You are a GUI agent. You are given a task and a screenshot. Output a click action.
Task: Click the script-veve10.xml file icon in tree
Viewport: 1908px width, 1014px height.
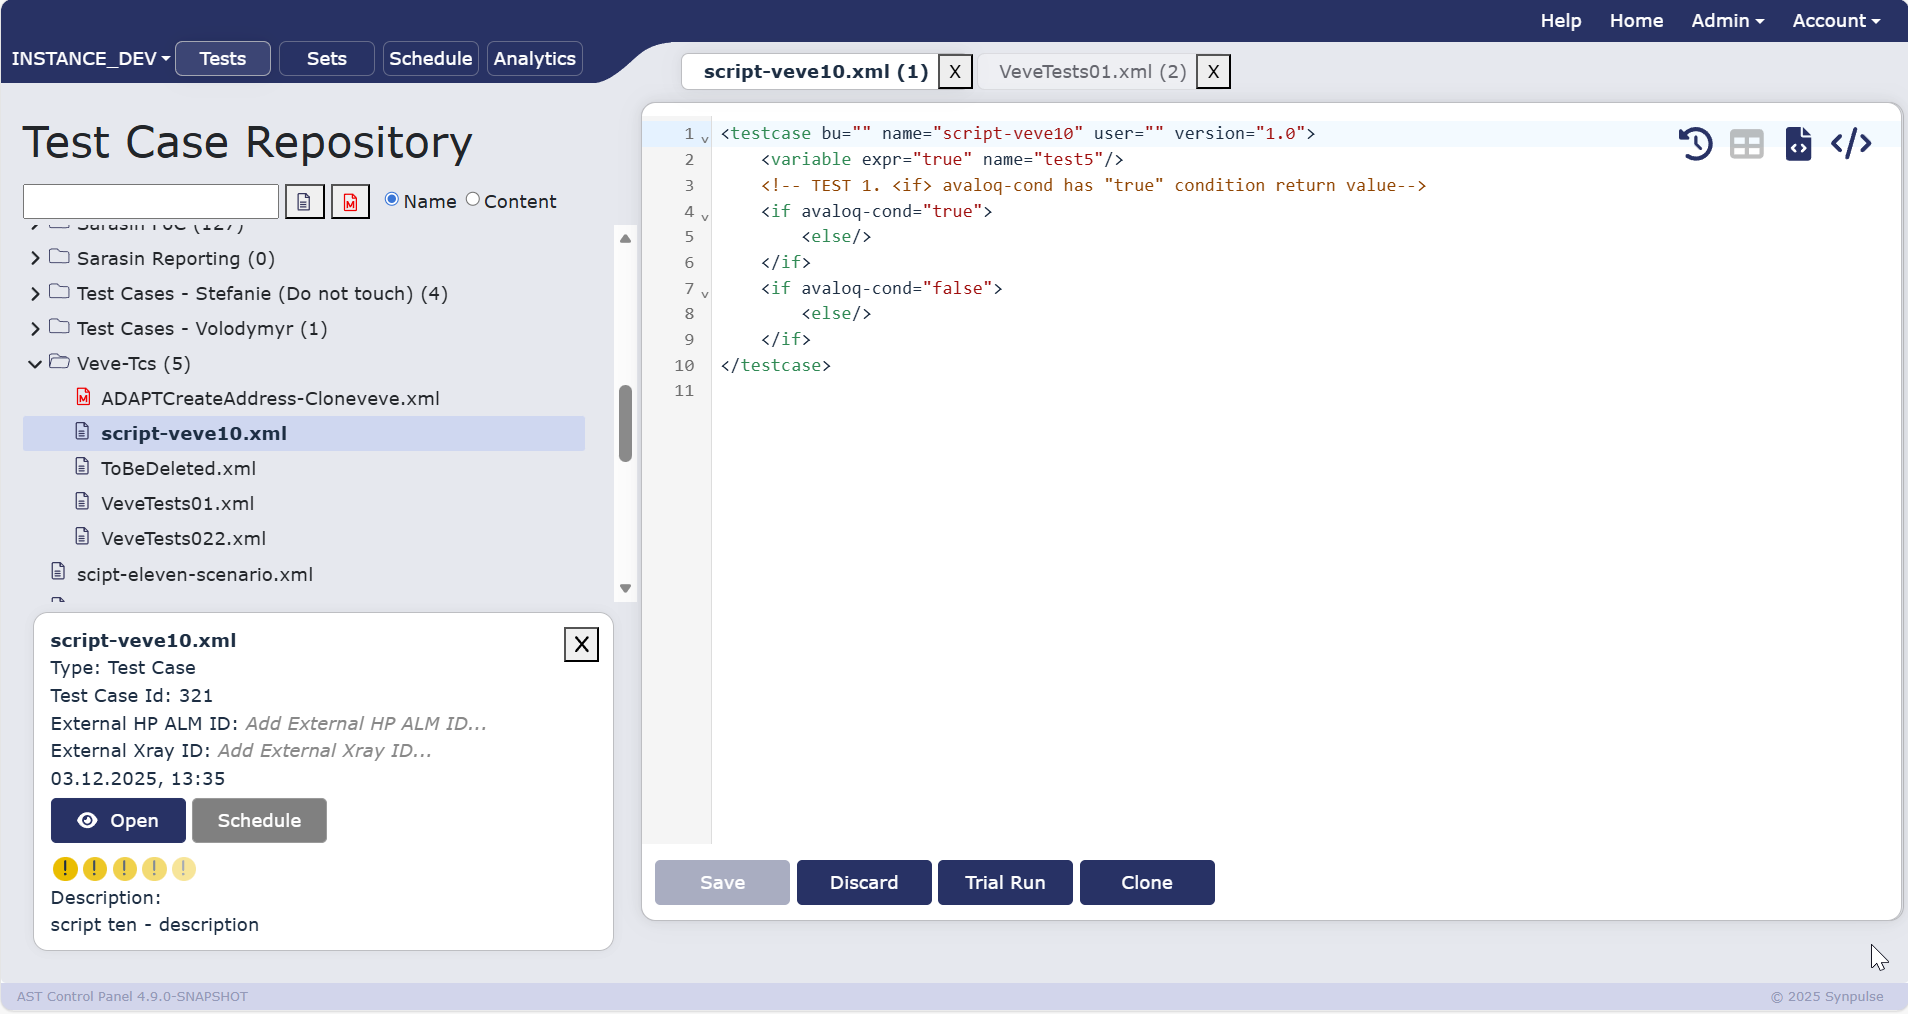point(83,432)
